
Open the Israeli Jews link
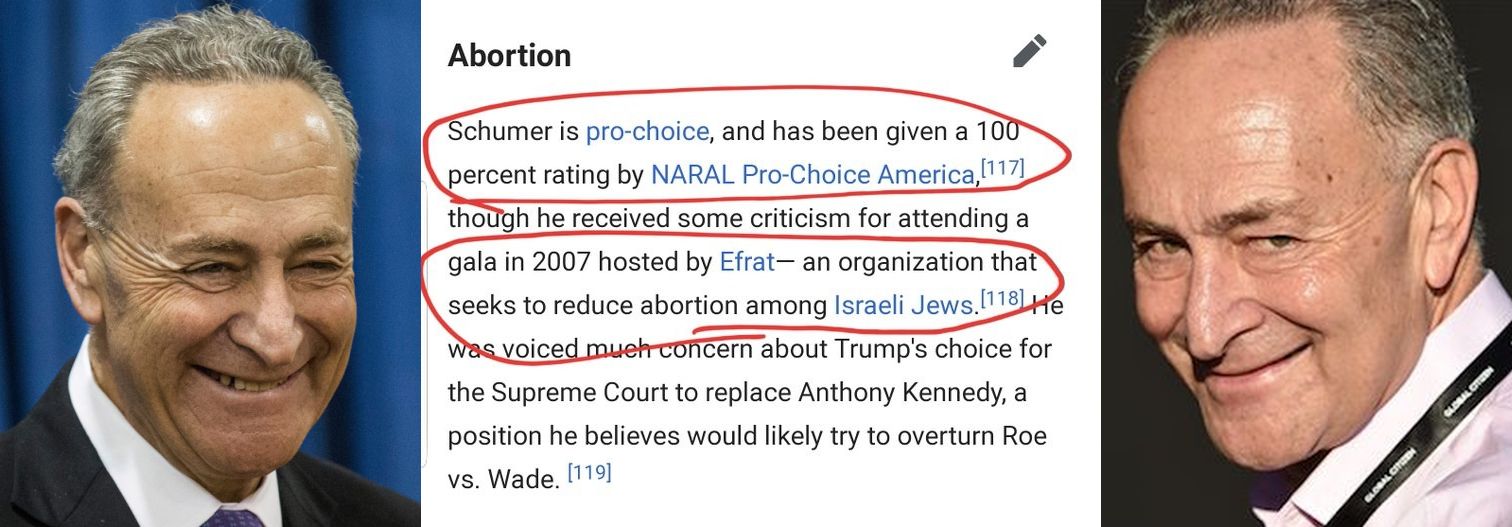(903, 305)
